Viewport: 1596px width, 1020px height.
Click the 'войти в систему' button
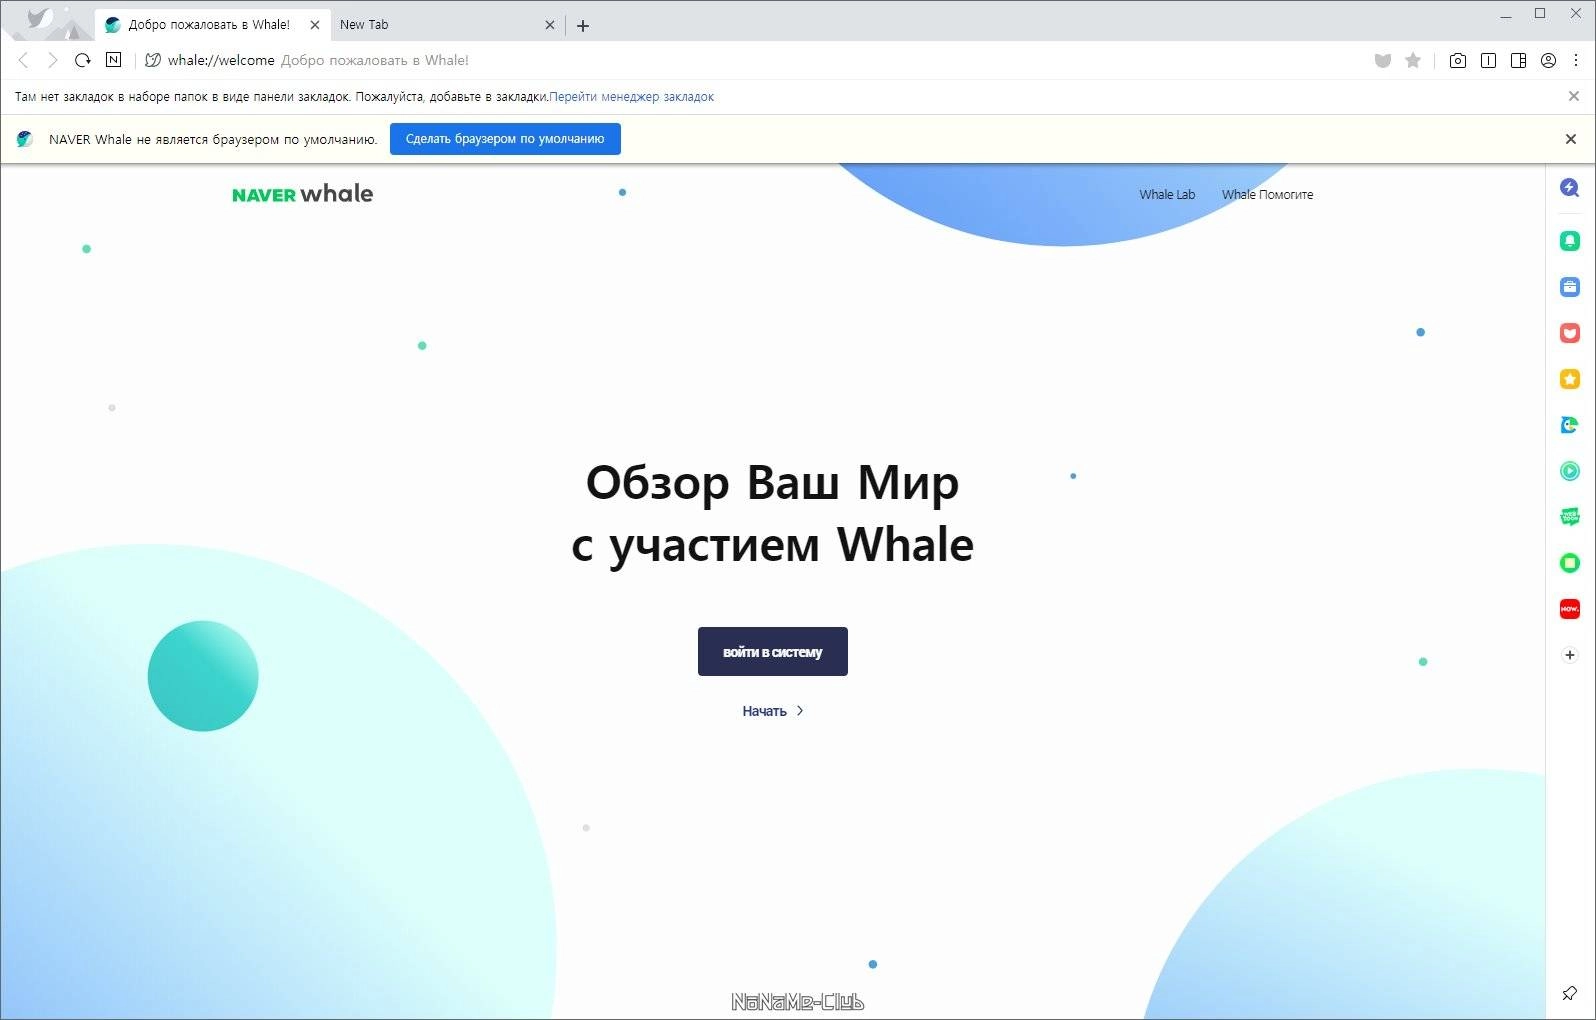[x=773, y=652]
